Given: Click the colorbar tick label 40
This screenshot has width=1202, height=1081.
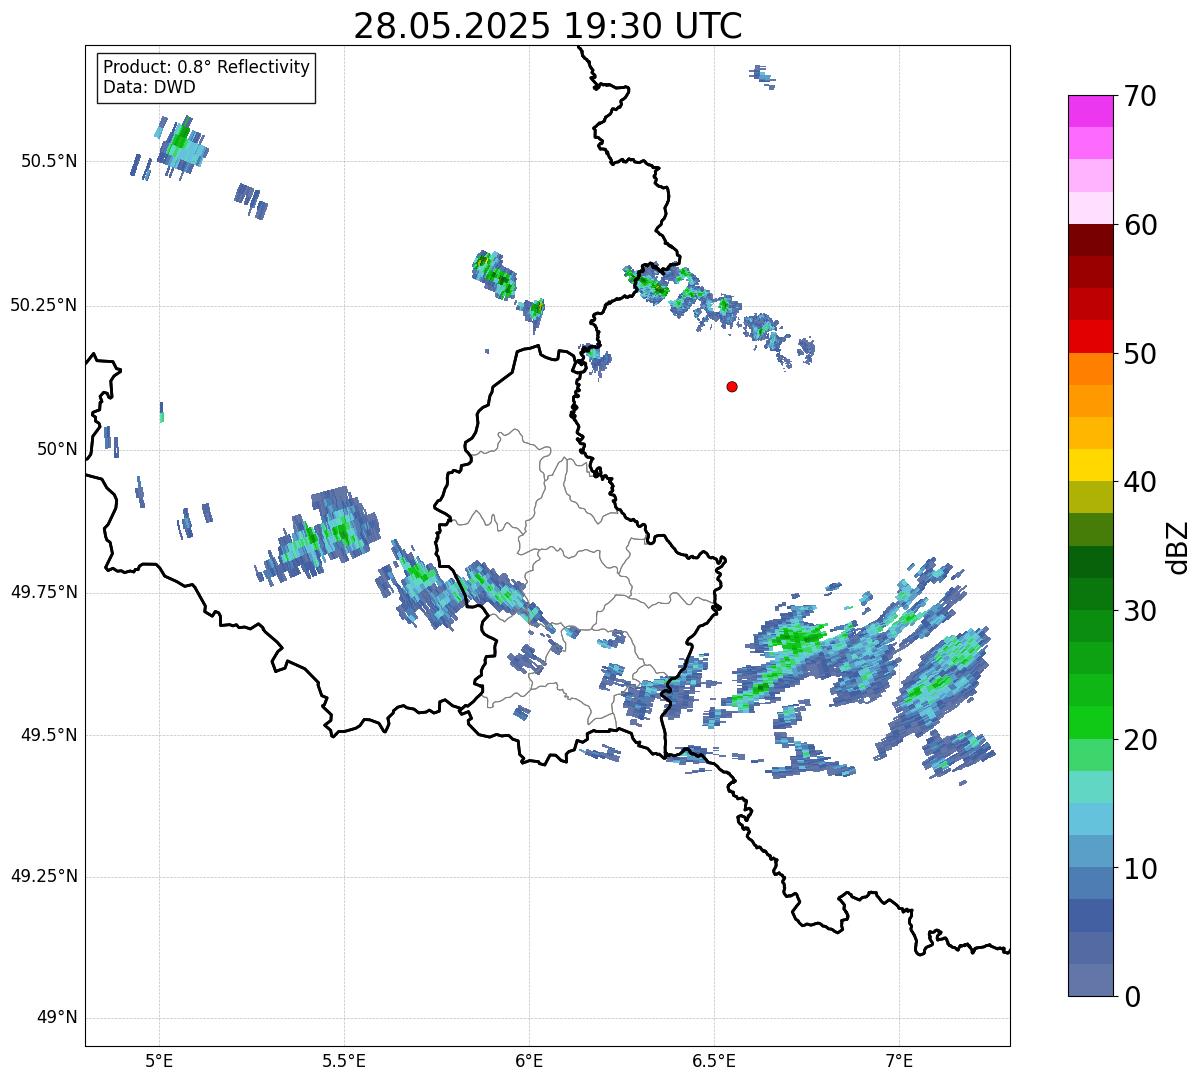Looking at the screenshot, I should (1140, 482).
